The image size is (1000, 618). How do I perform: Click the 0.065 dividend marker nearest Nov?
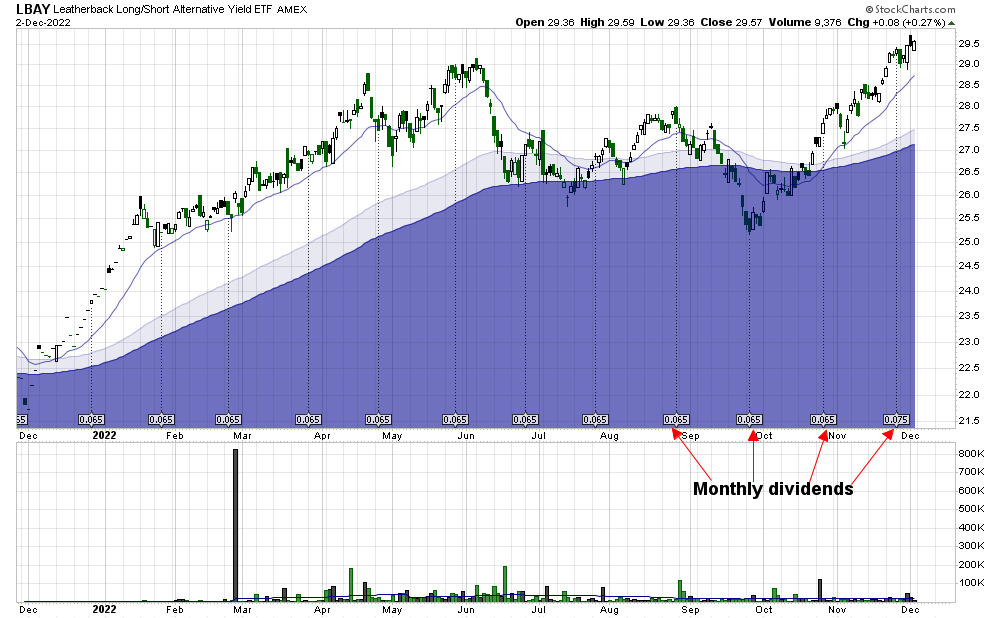(x=823, y=420)
